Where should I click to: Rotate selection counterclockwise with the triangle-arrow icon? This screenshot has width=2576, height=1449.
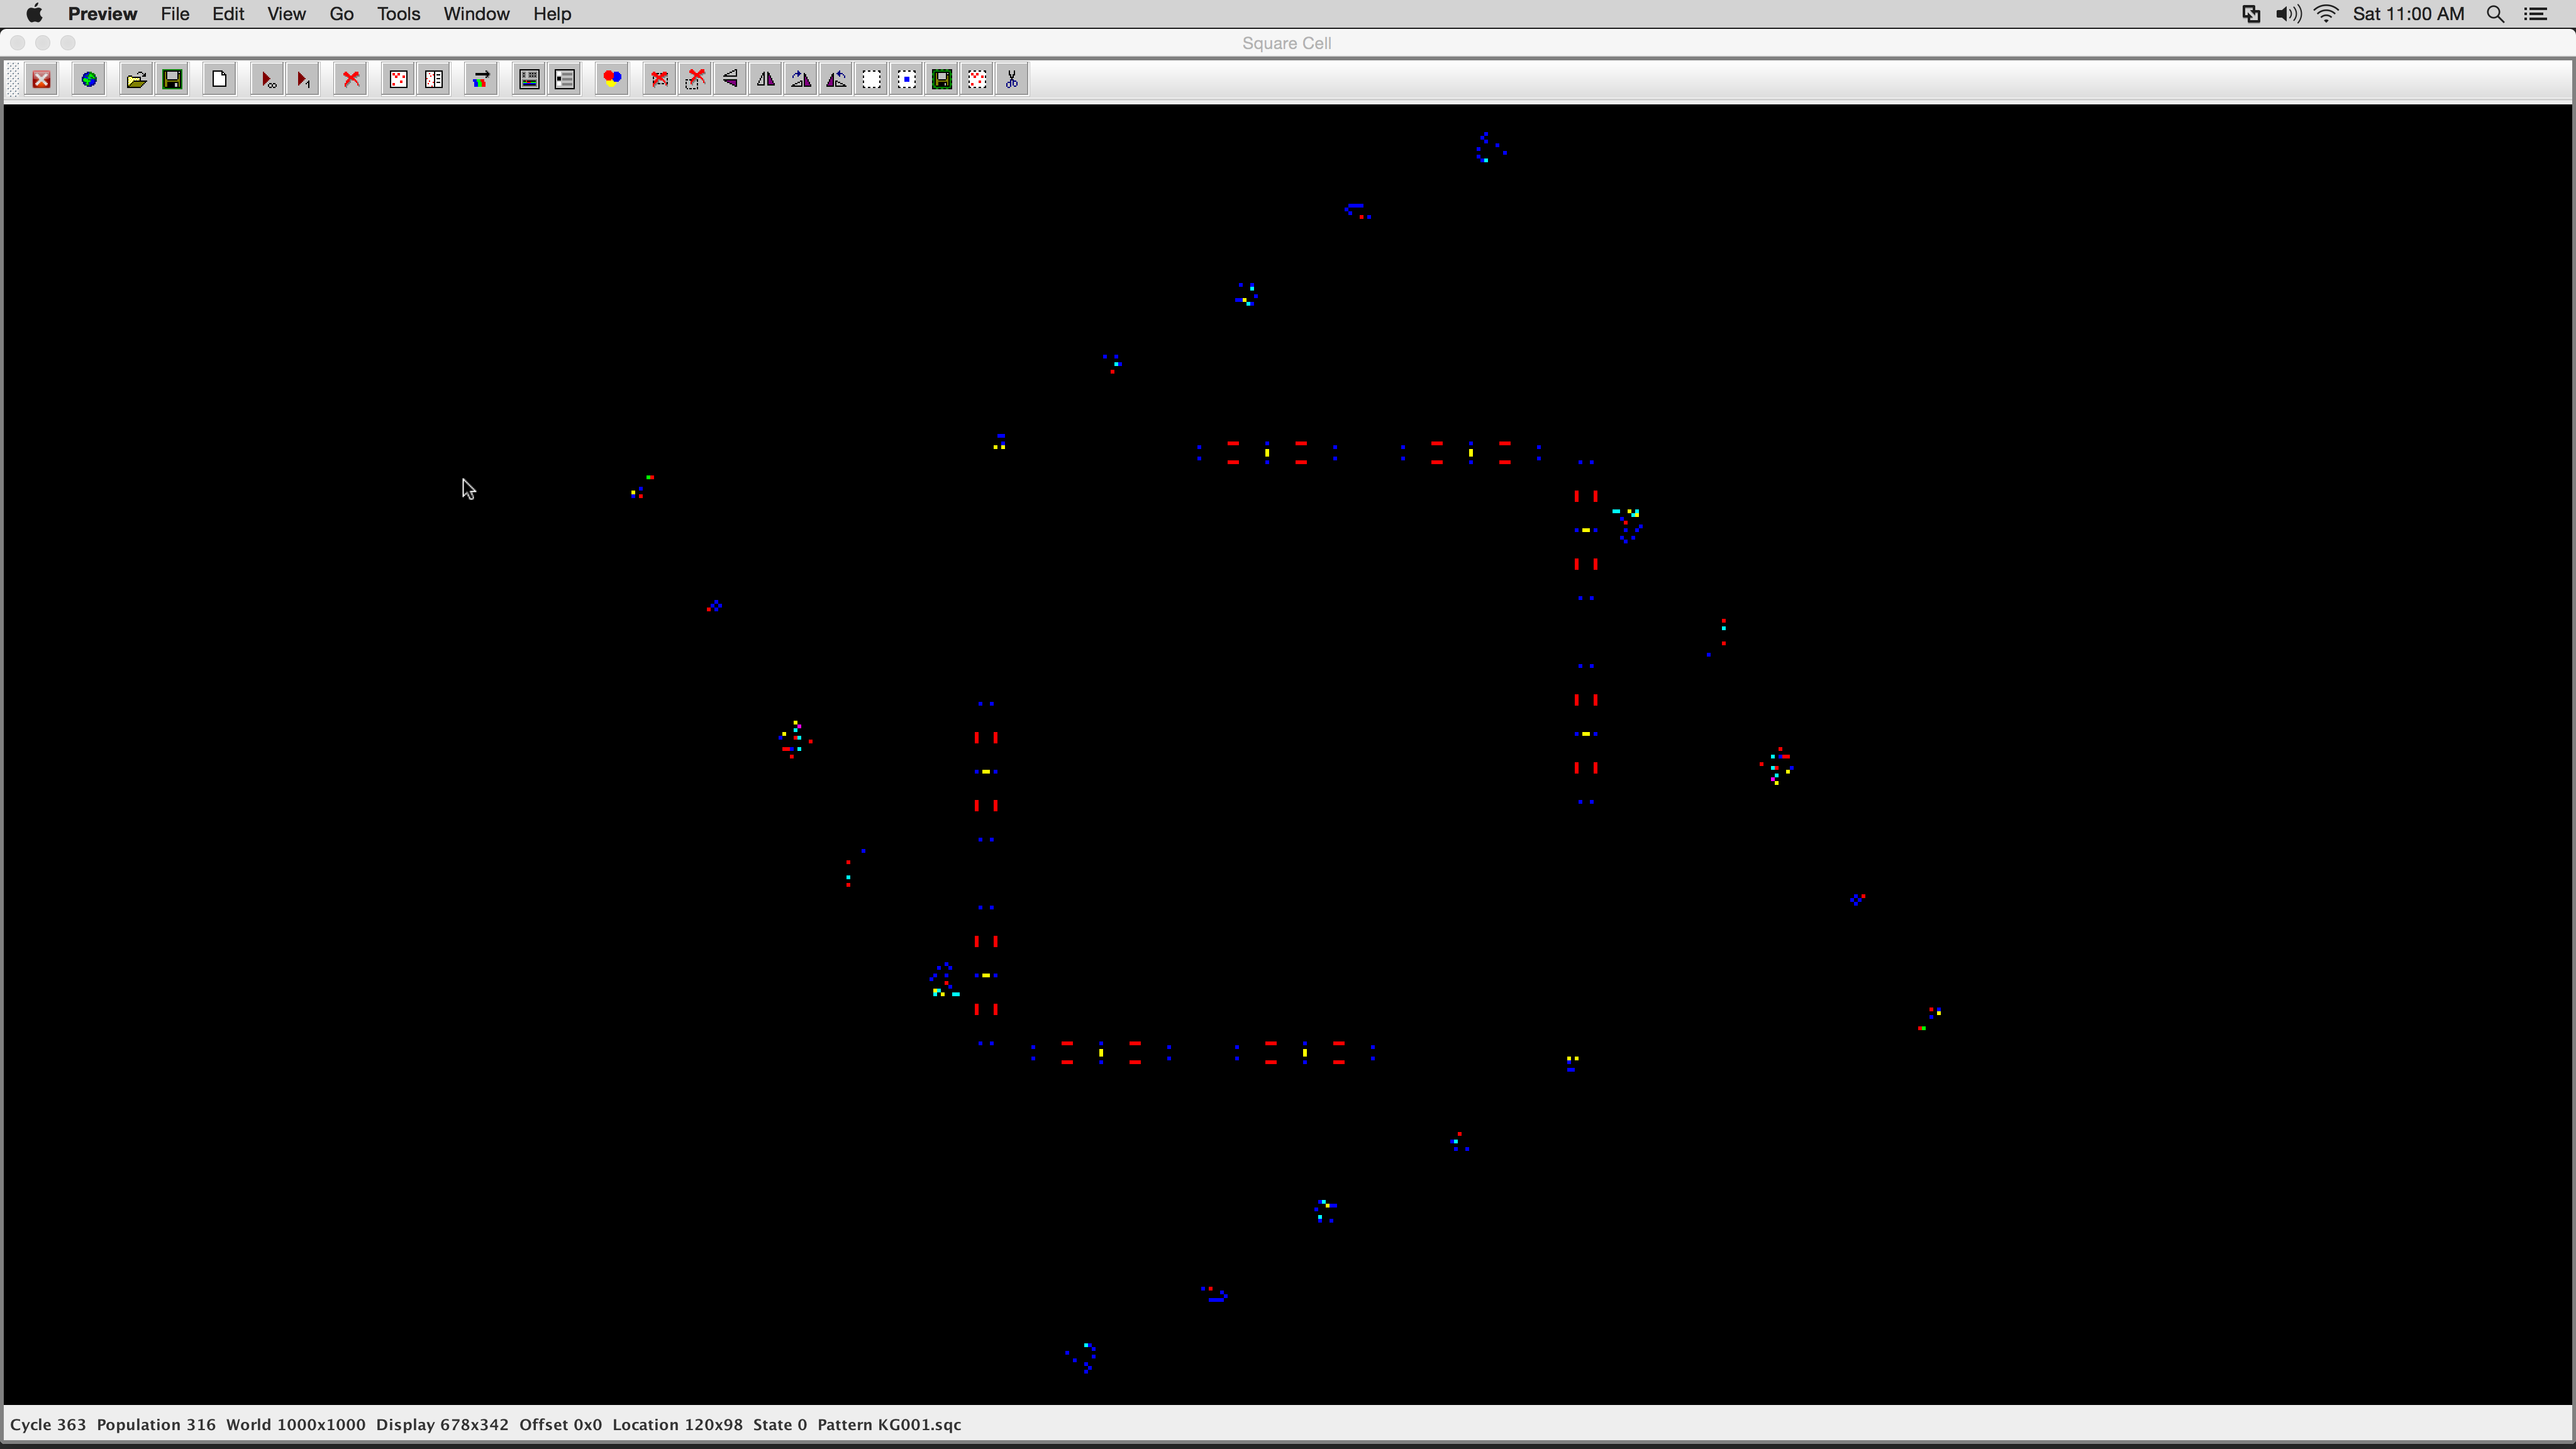pos(836,80)
